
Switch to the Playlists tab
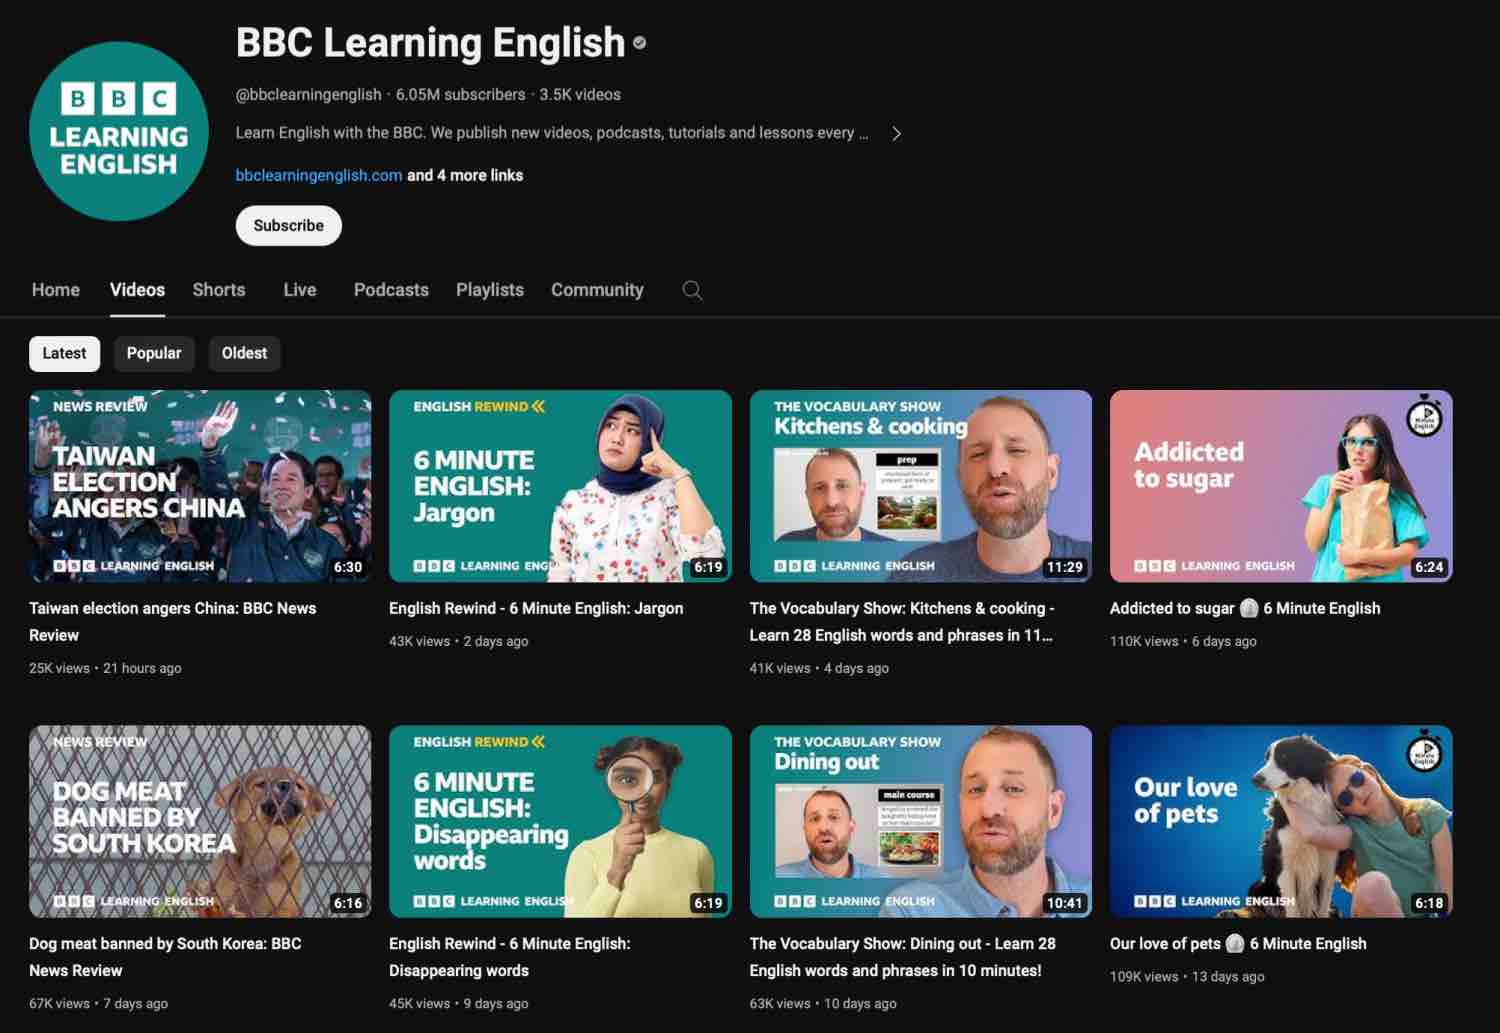point(490,290)
